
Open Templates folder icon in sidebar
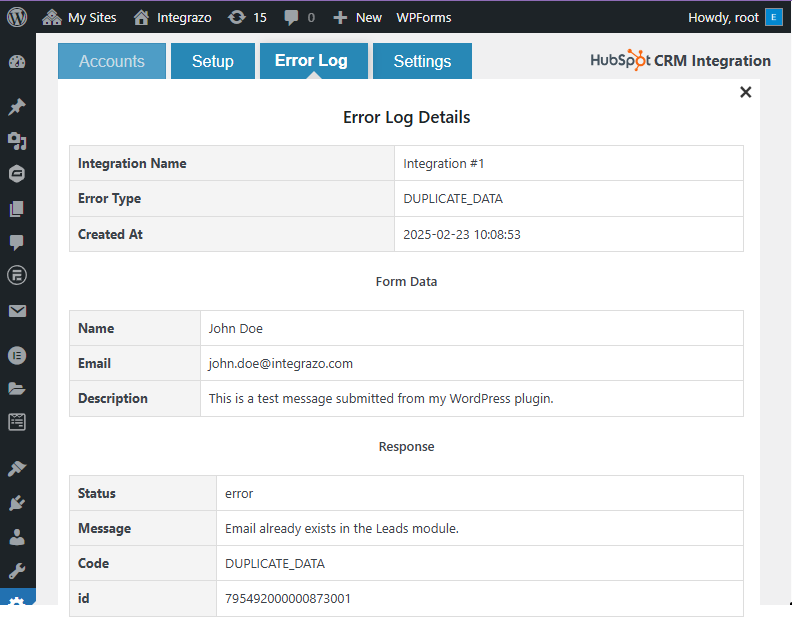point(17,389)
